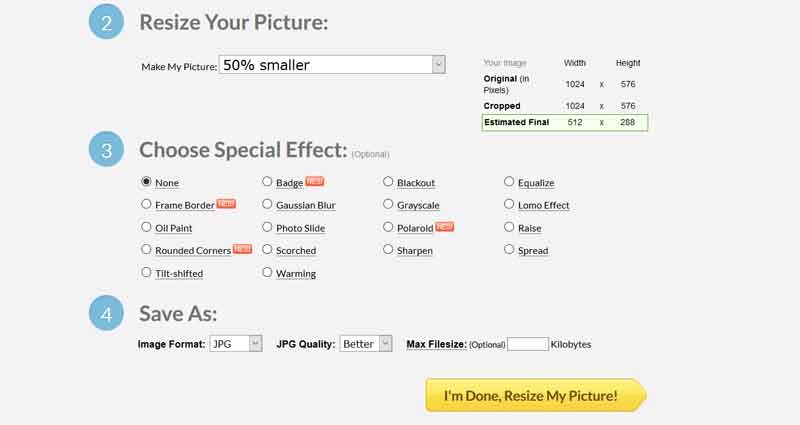The image size is (800, 425).
Task: Choose the Gaussian Blur effect
Action: (267, 205)
